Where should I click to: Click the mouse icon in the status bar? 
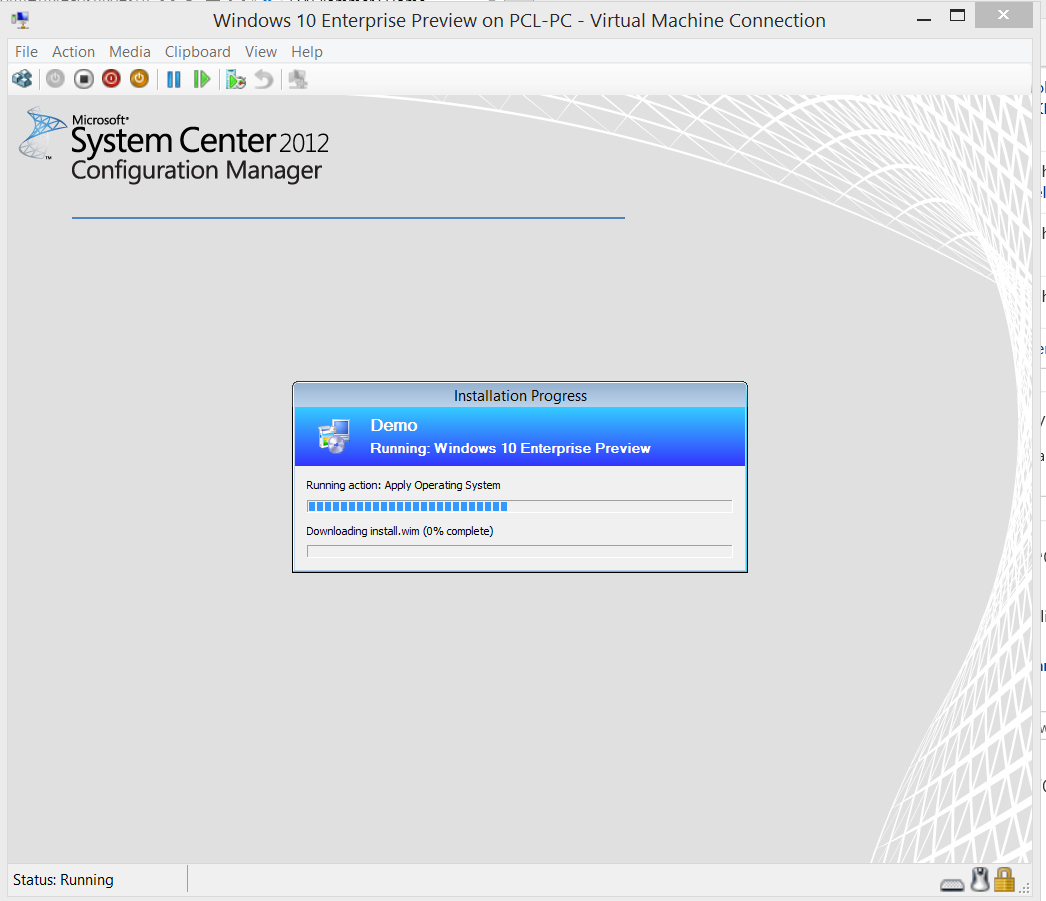click(980, 880)
